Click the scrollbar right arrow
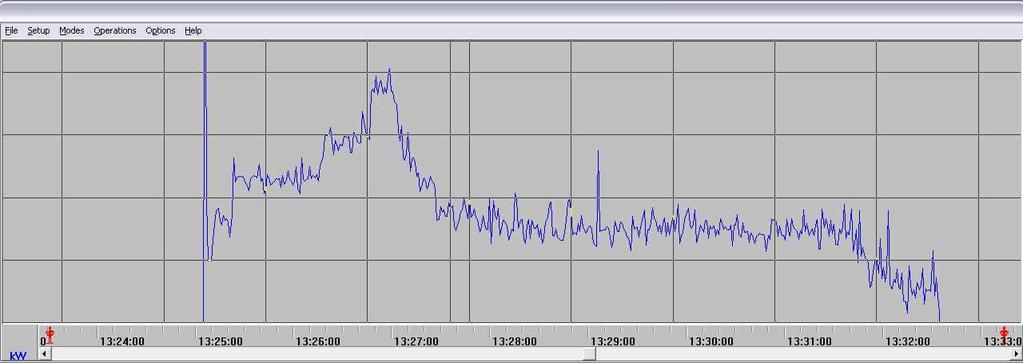 tap(1016, 354)
